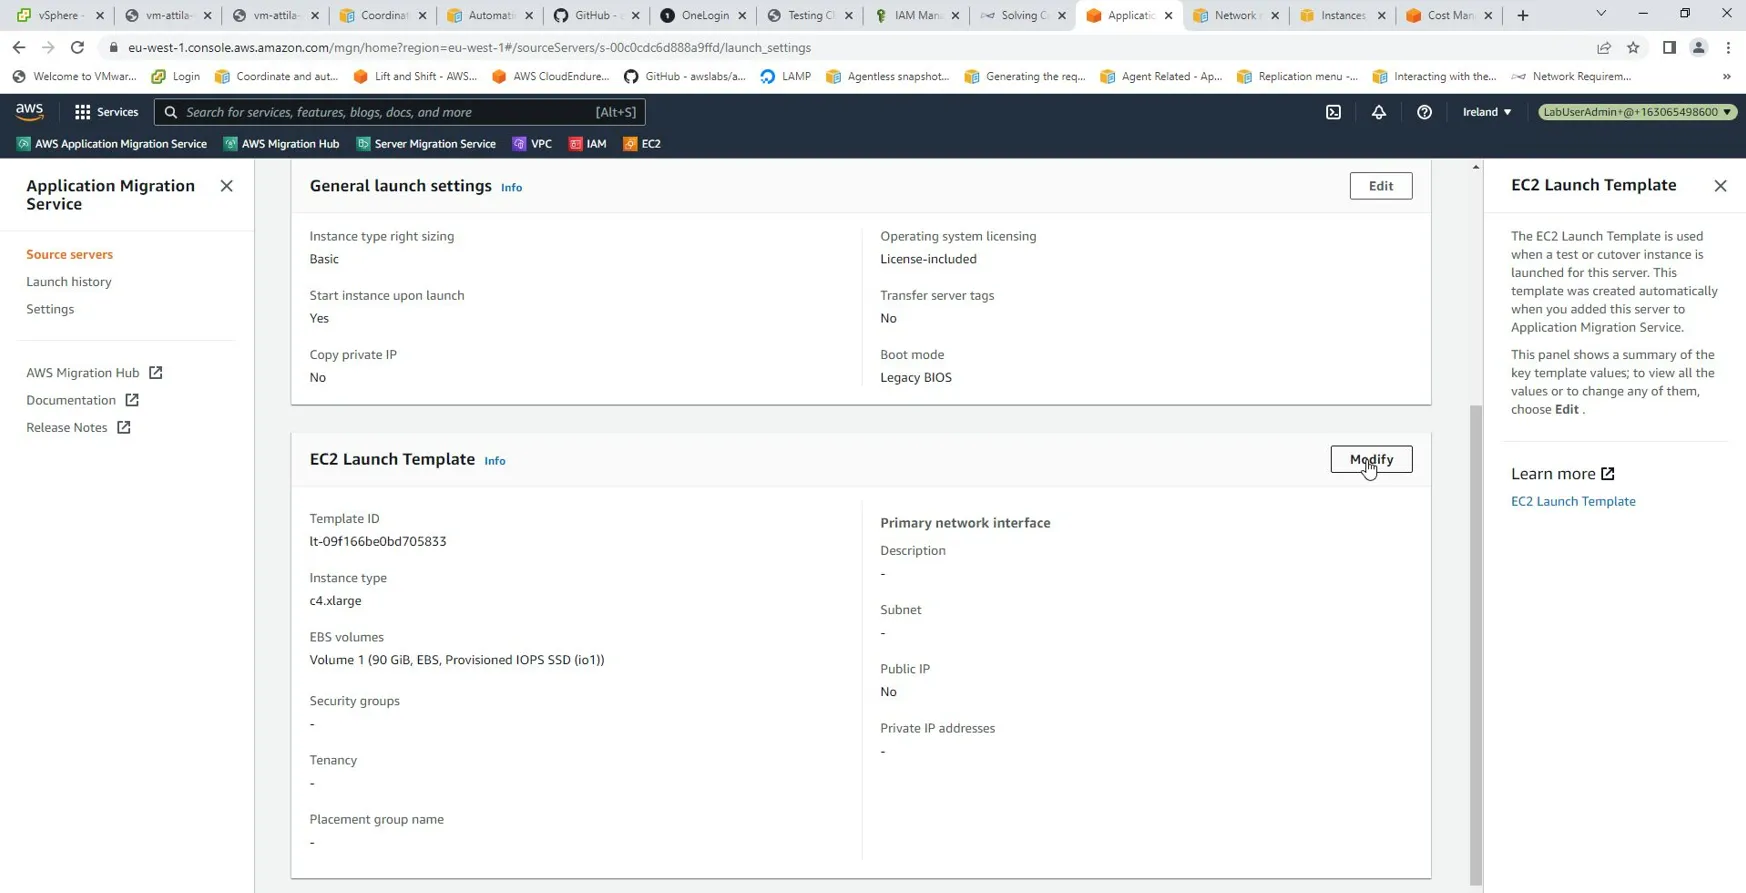Open AWS Migration Hub favorite shortcut

point(282,144)
